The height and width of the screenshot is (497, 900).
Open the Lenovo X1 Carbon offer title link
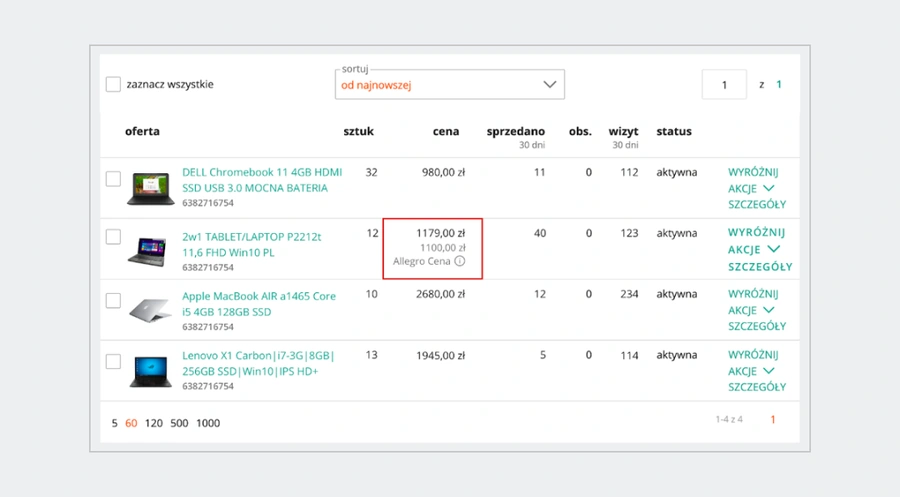click(x=258, y=363)
